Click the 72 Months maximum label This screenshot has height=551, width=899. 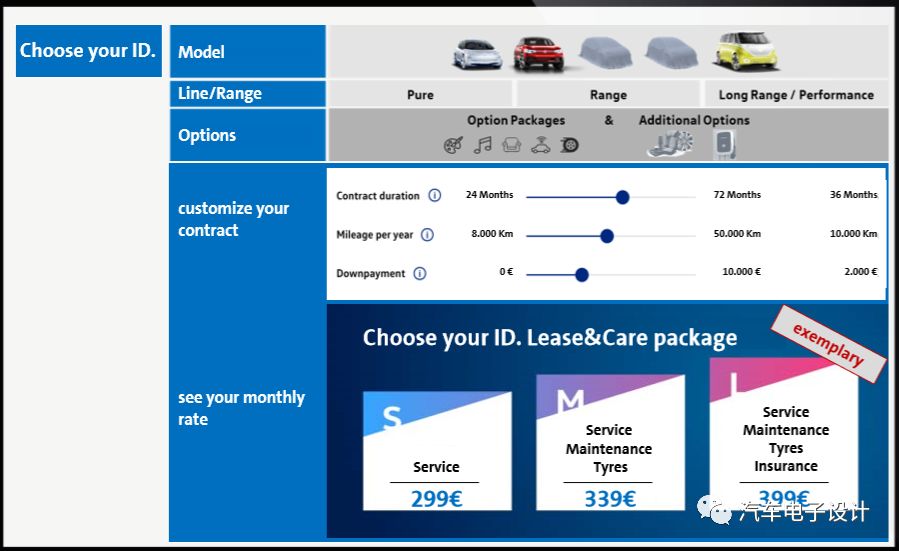pyautogui.click(x=737, y=195)
